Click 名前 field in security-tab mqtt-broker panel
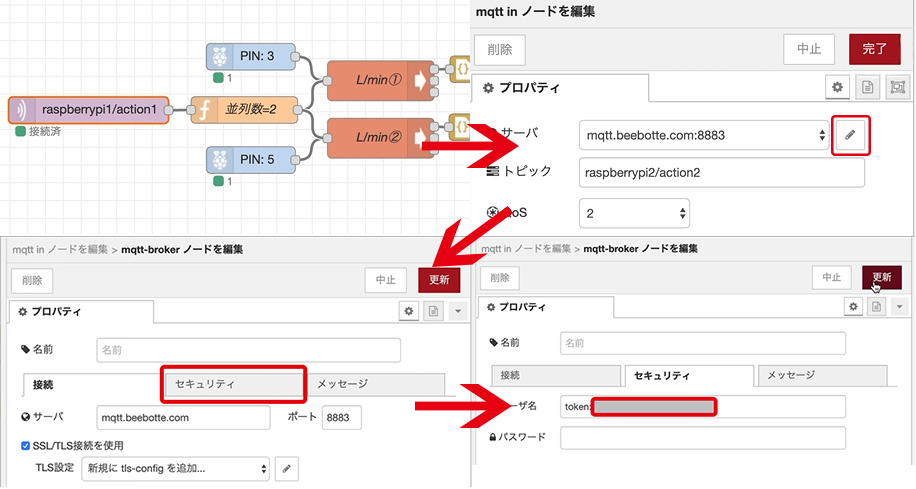 point(703,344)
